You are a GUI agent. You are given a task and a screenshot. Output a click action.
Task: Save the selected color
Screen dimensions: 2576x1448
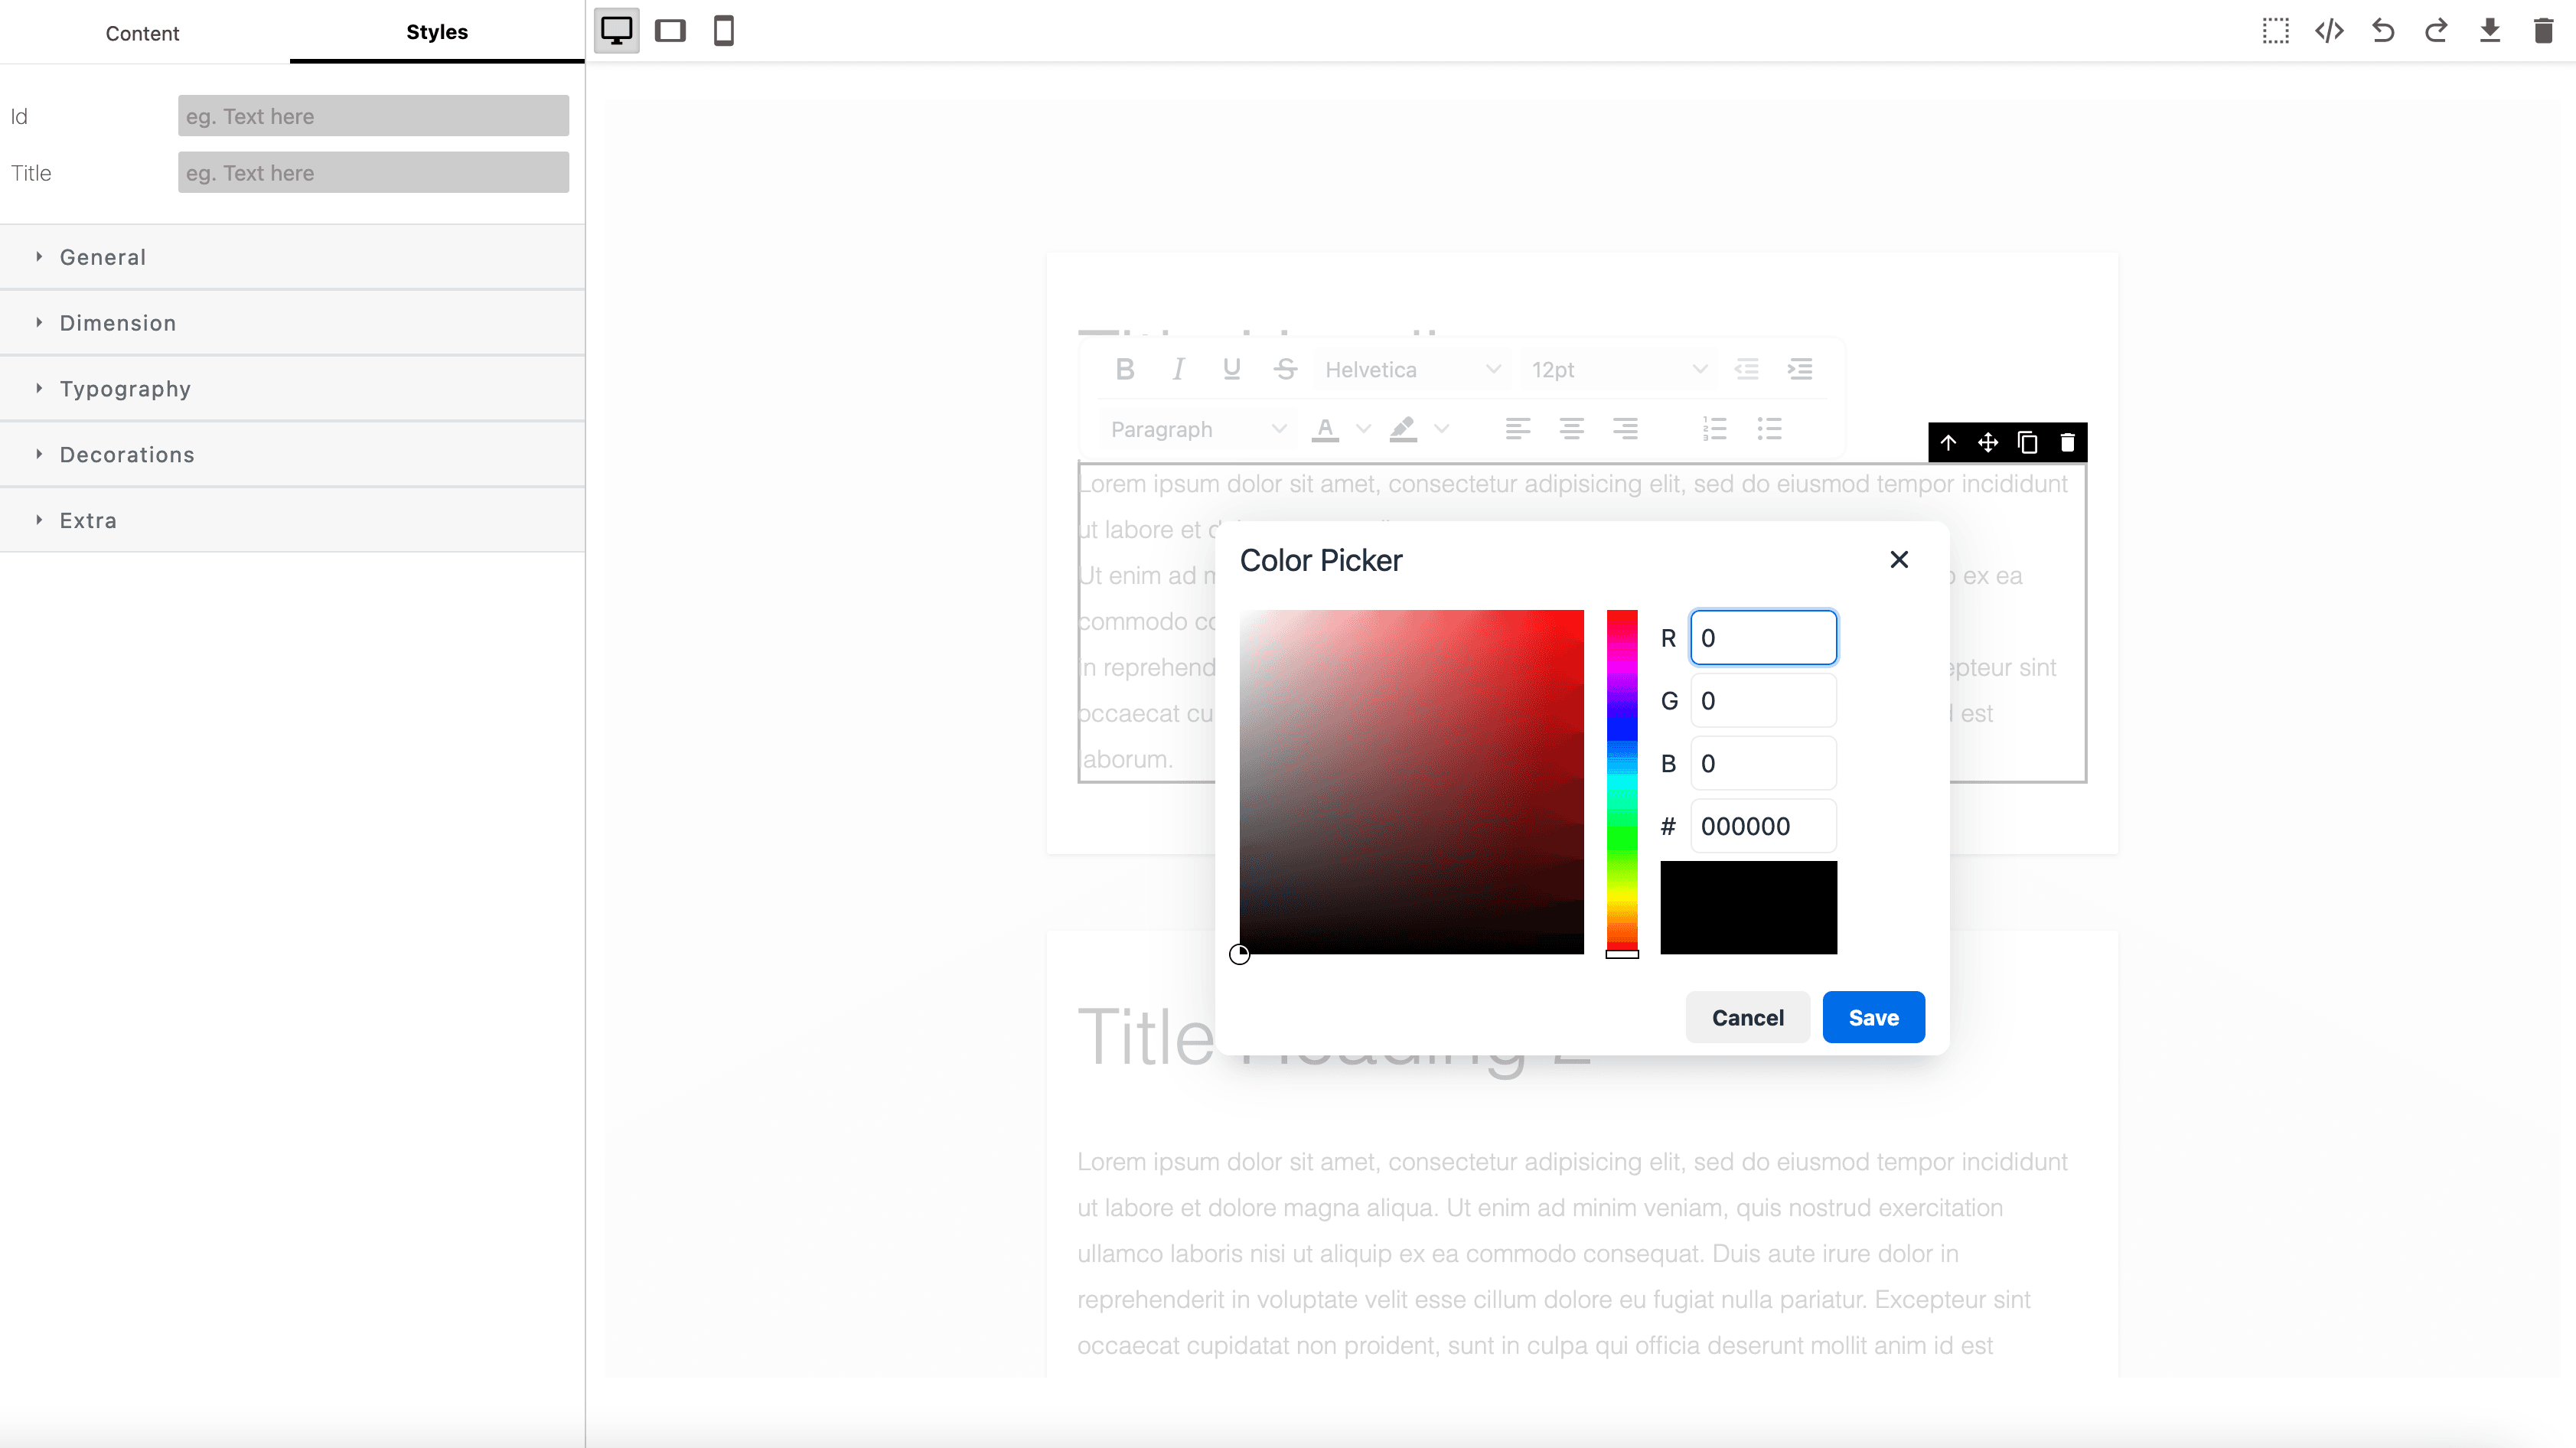pos(1873,1018)
